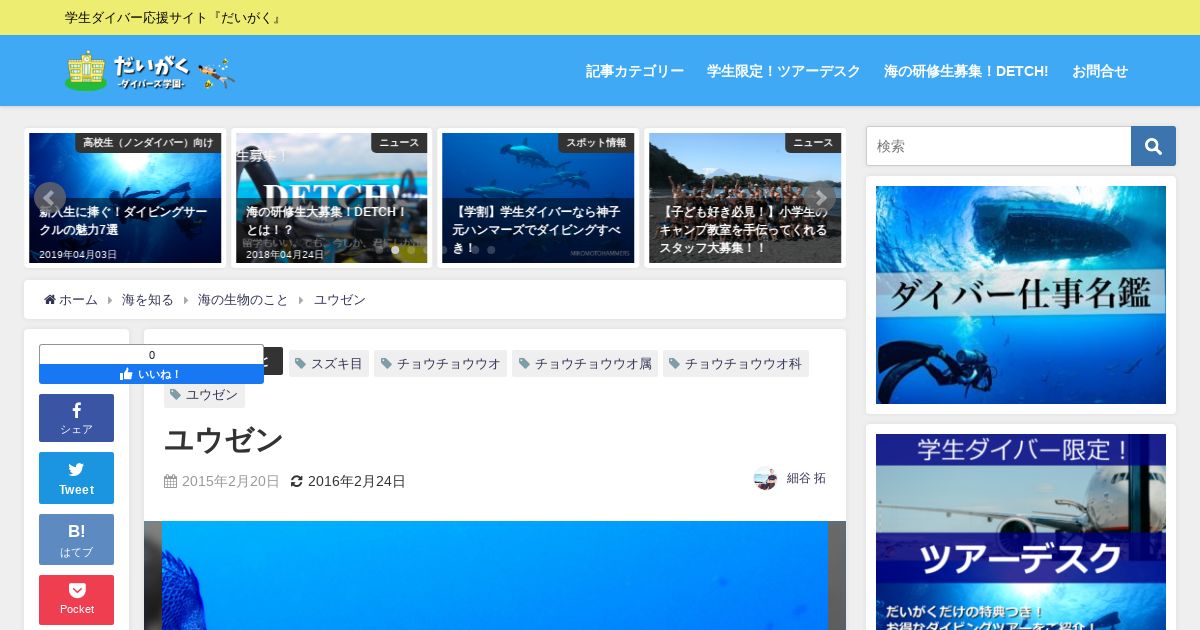Click the author avatar image

point(765,479)
